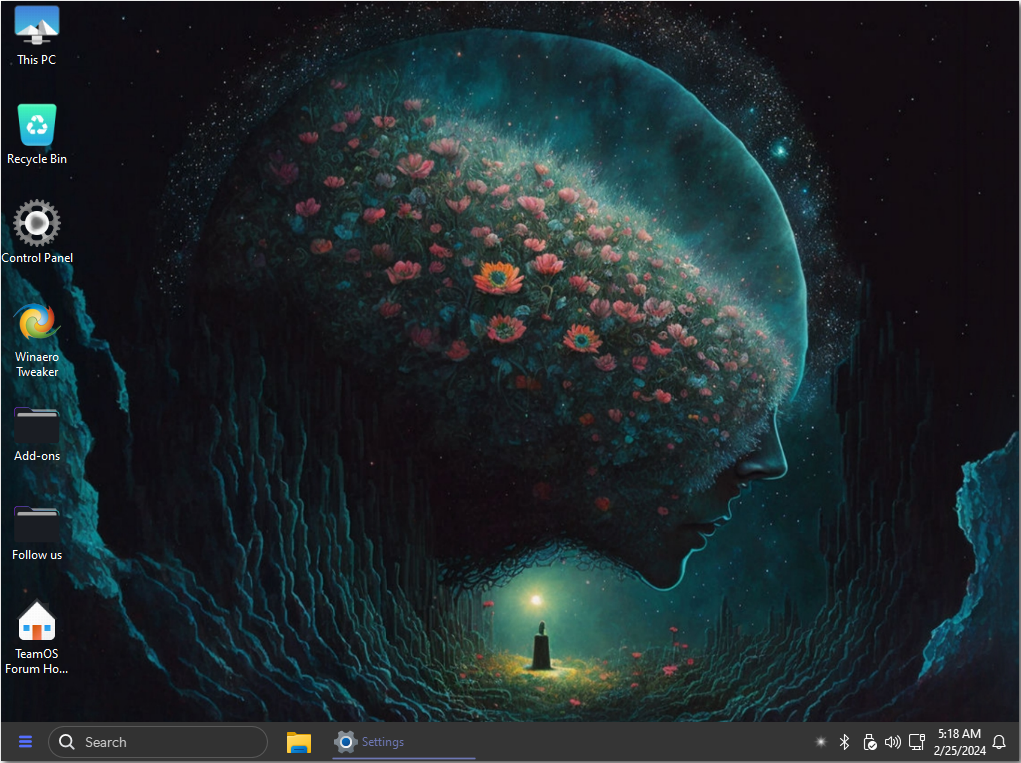Screen dimensions: 1021x763
Task: Select the Winaero Tweaker shortcut
Action: [36, 323]
